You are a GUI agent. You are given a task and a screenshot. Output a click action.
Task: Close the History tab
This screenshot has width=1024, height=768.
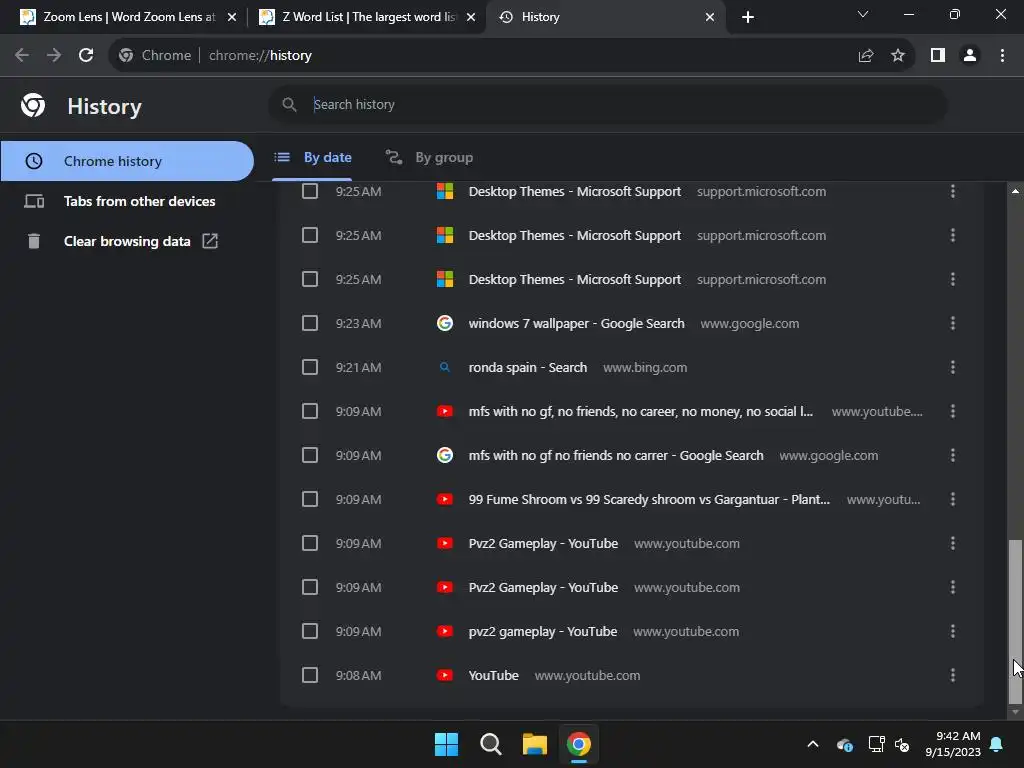coord(710,17)
